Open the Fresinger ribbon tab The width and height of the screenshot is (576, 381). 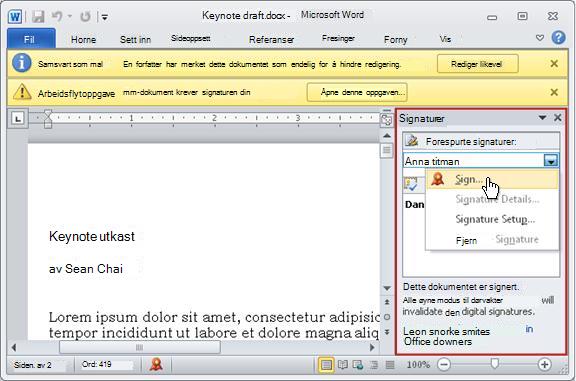(x=338, y=38)
